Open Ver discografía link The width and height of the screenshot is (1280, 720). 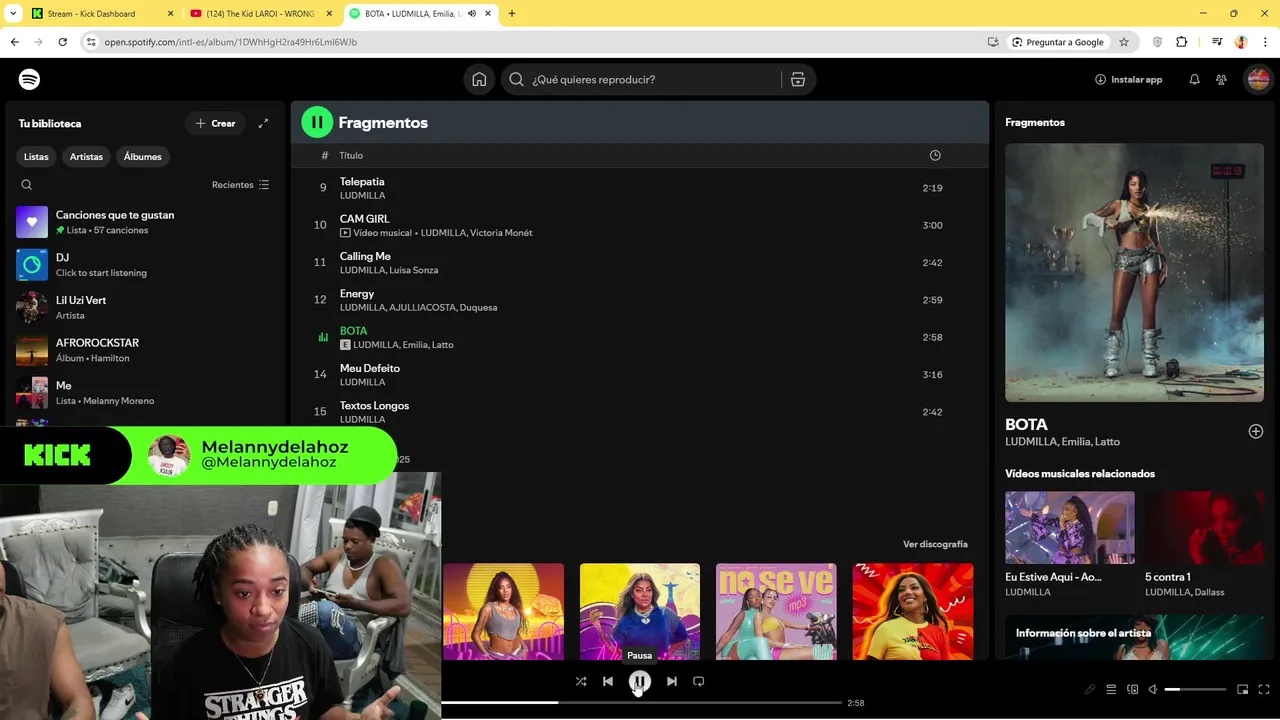[x=935, y=544]
